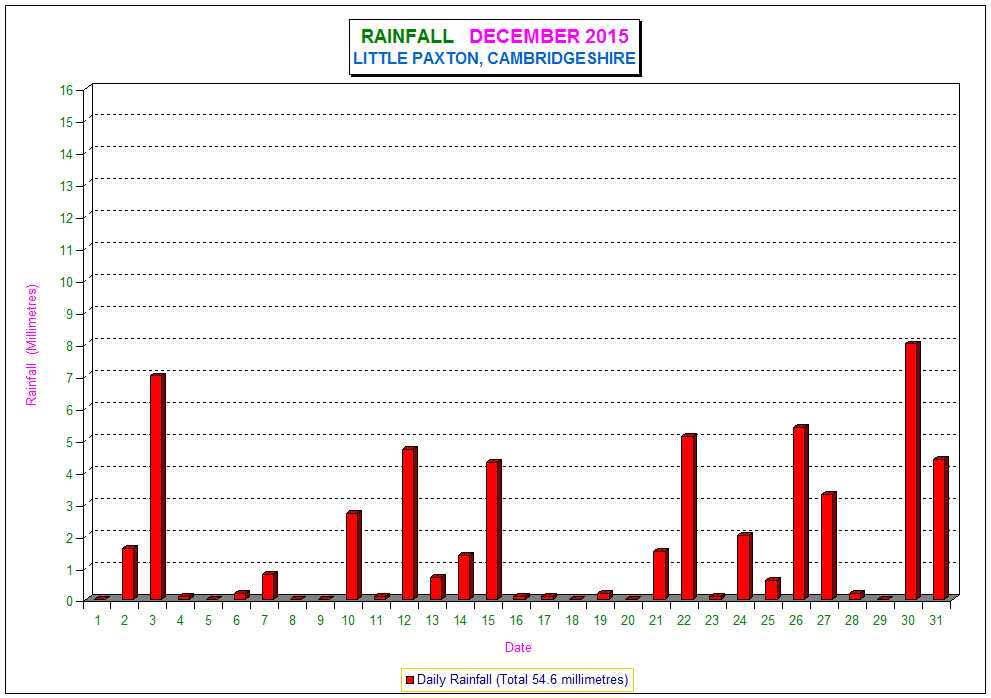
Task: Click the x-axis date label 20
Action: [x=628, y=620]
